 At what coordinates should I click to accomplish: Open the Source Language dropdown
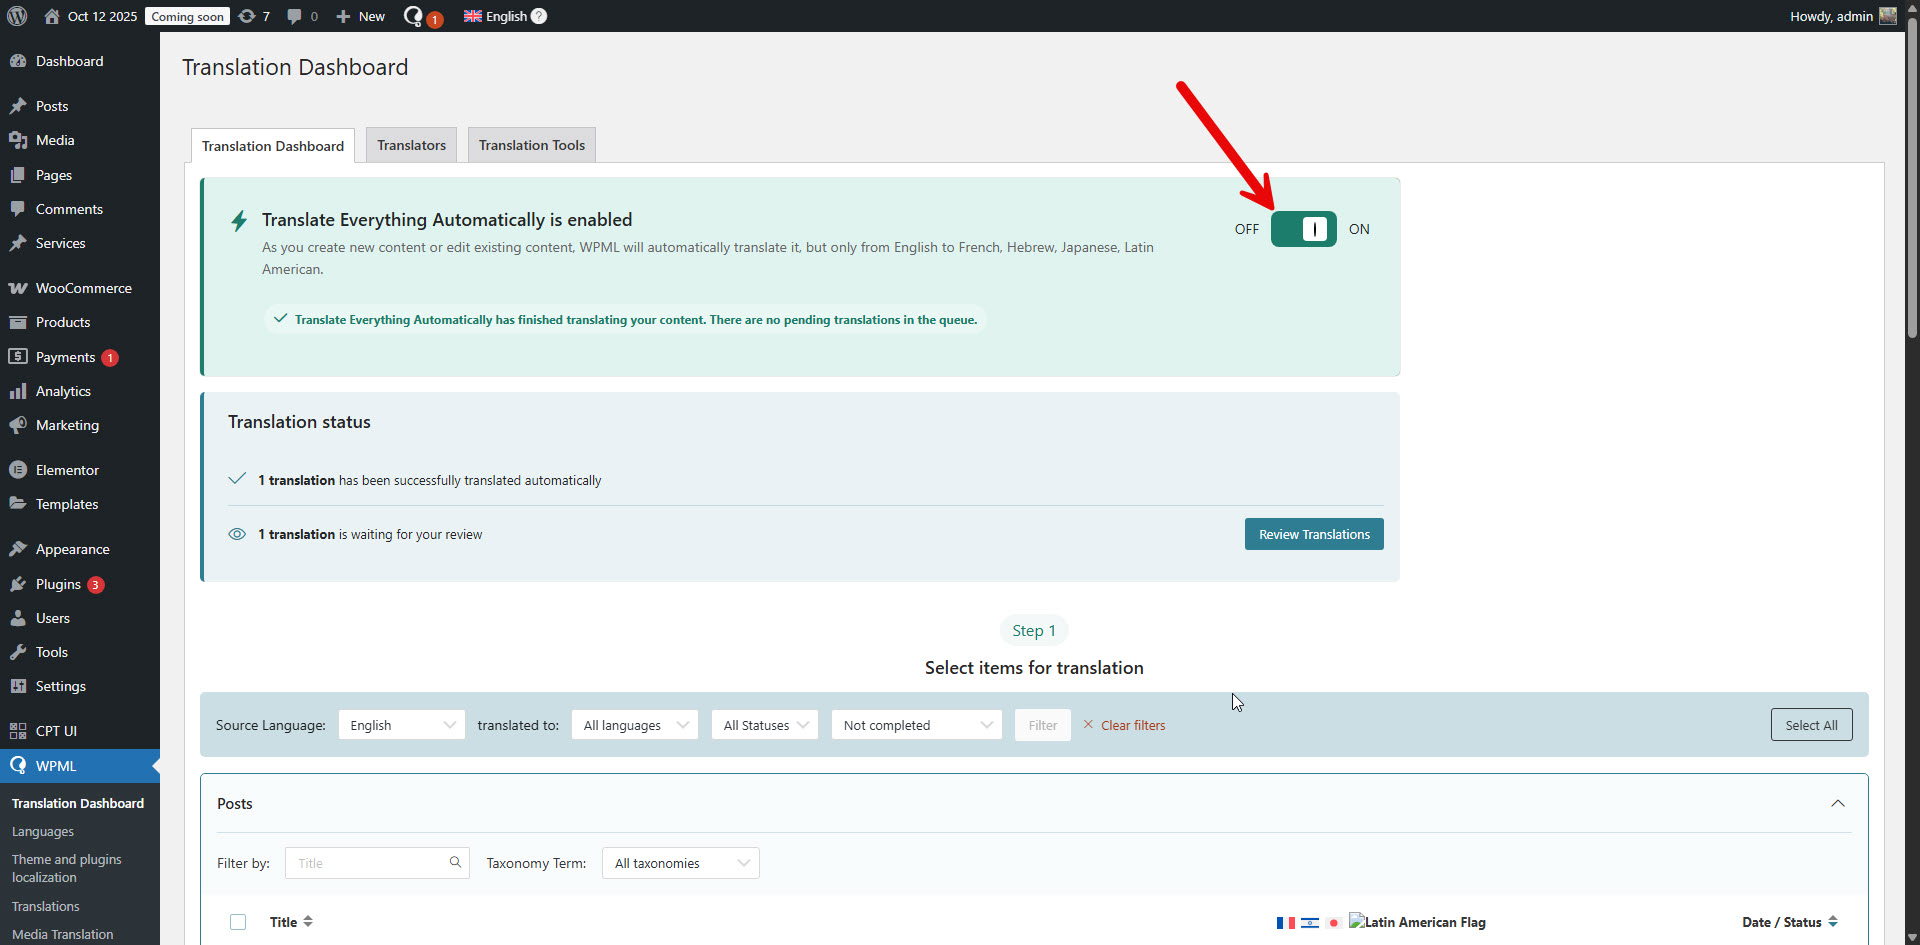[x=401, y=725]
